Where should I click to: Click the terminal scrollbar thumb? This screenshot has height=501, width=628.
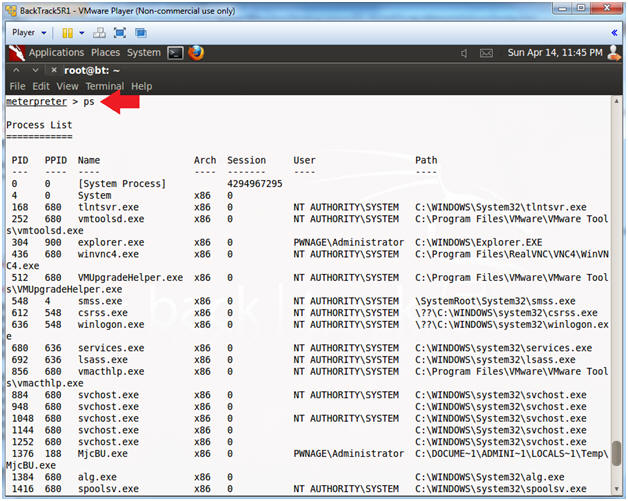tap(616, 453)
